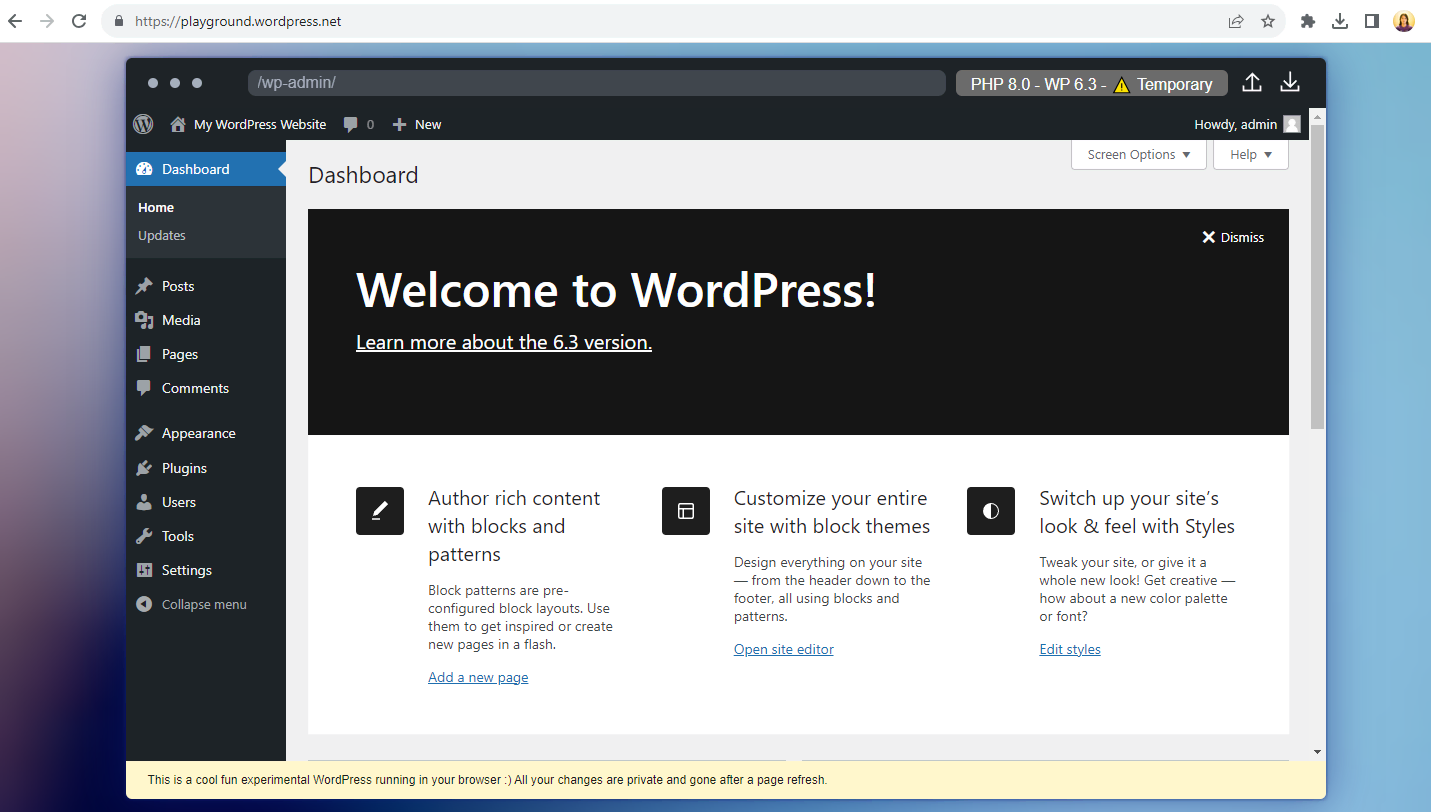Dismiss the Welcome to WordPress panel
Screen dimensions: 1431x812
1232,237
